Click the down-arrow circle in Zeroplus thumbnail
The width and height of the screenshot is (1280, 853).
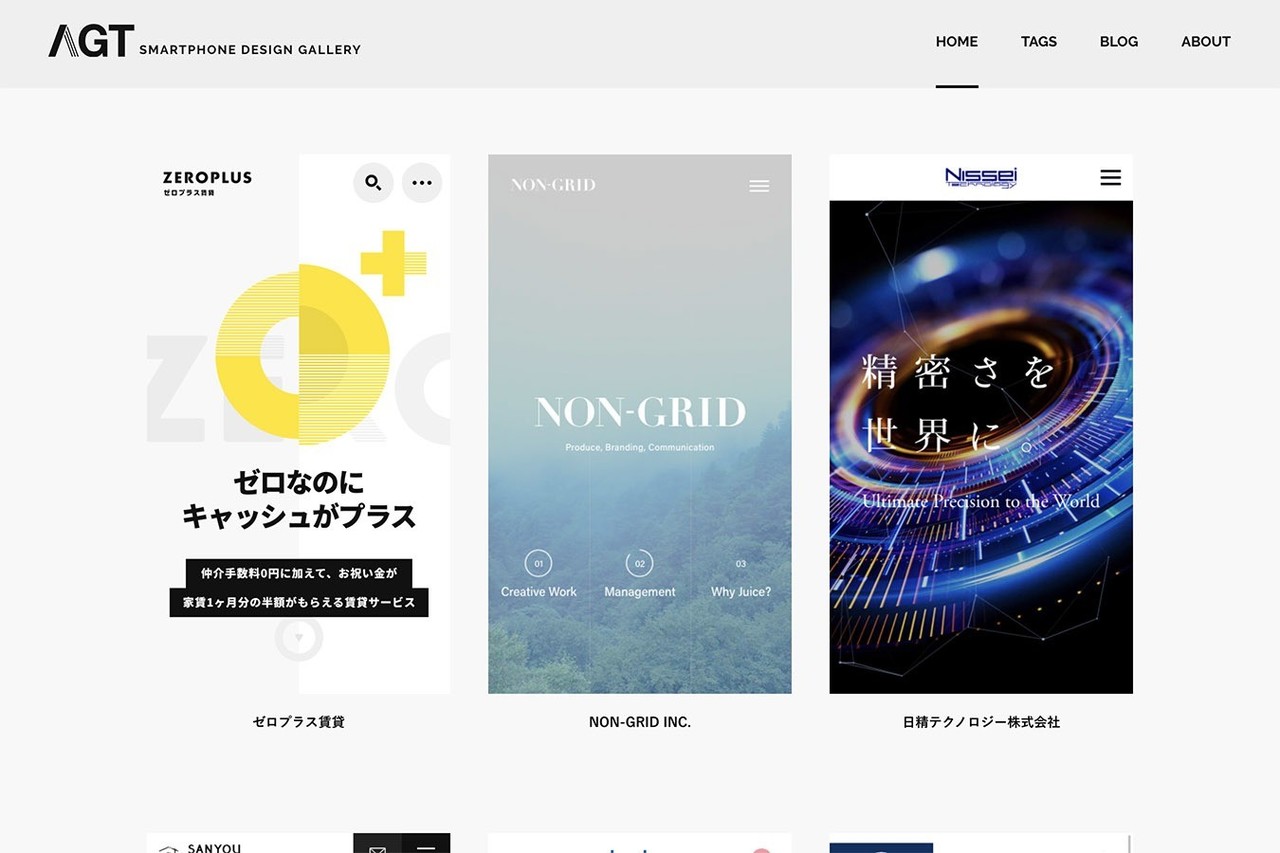(x=299, y=637)
